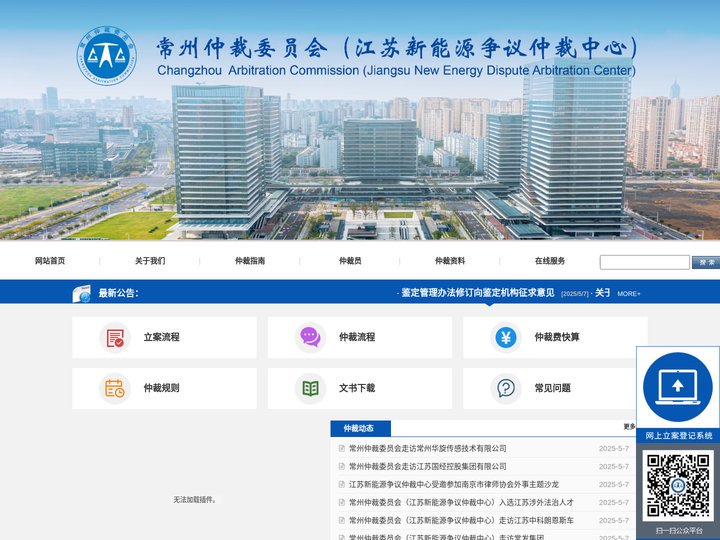
Task: Open 仲裁指南 navigation menu
Action: 250,261
